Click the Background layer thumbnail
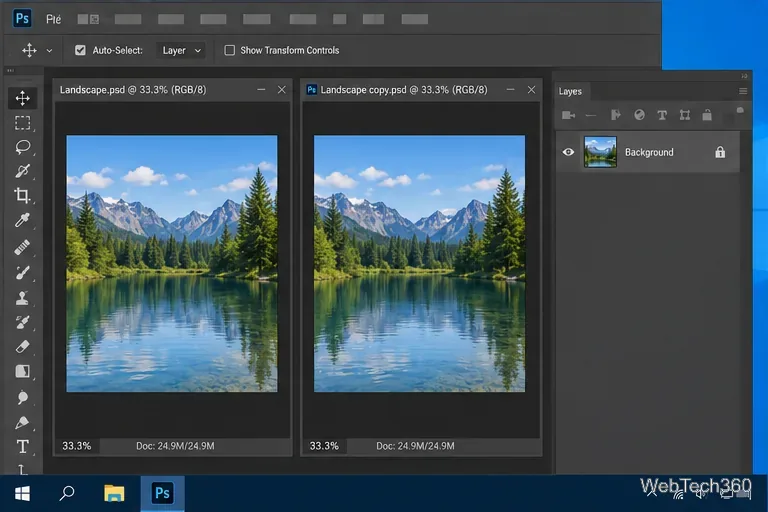Viewport: 768px width, 512px height. (x=600, y=152)
